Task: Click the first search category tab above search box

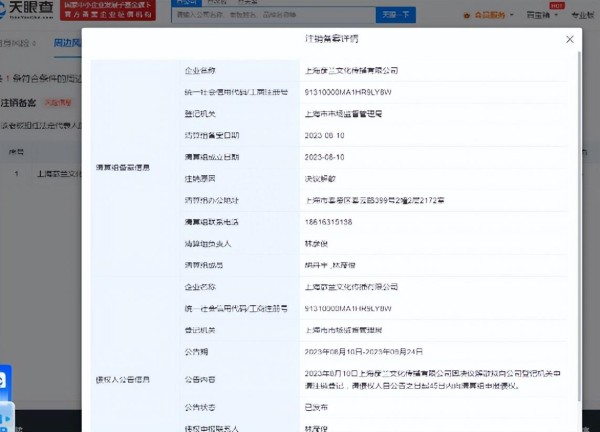Action: coord(185,3)
